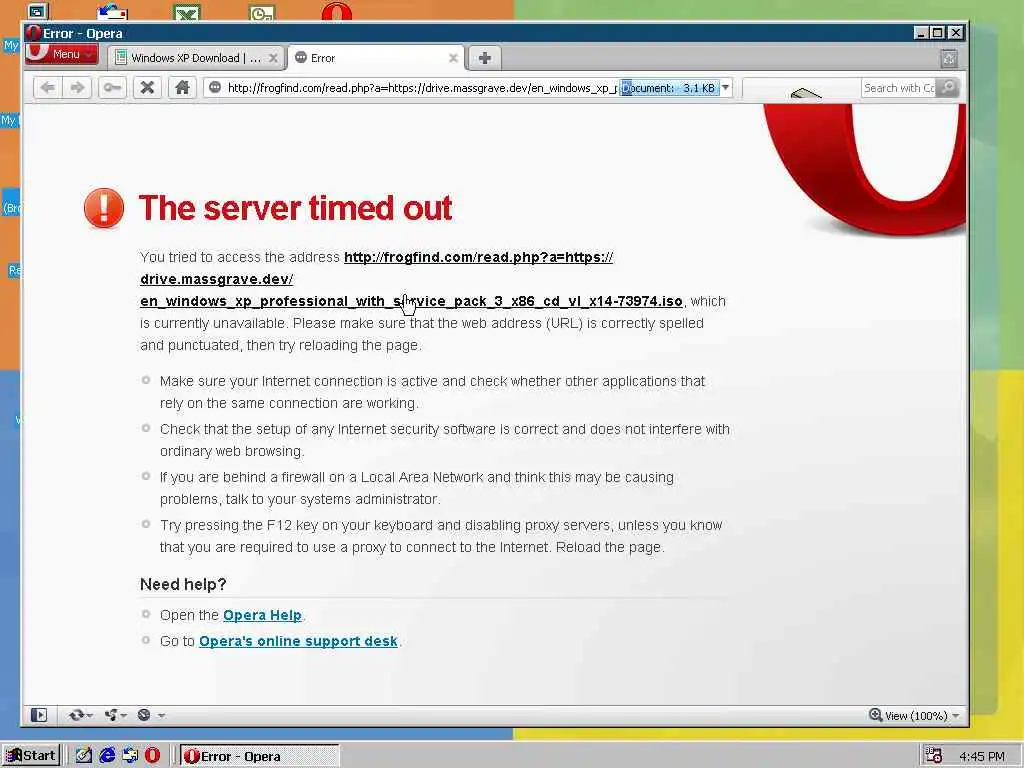Click the Show Desktop quick launch icon
This screenshot has height=768, width=1024.
tap(130, 756)
